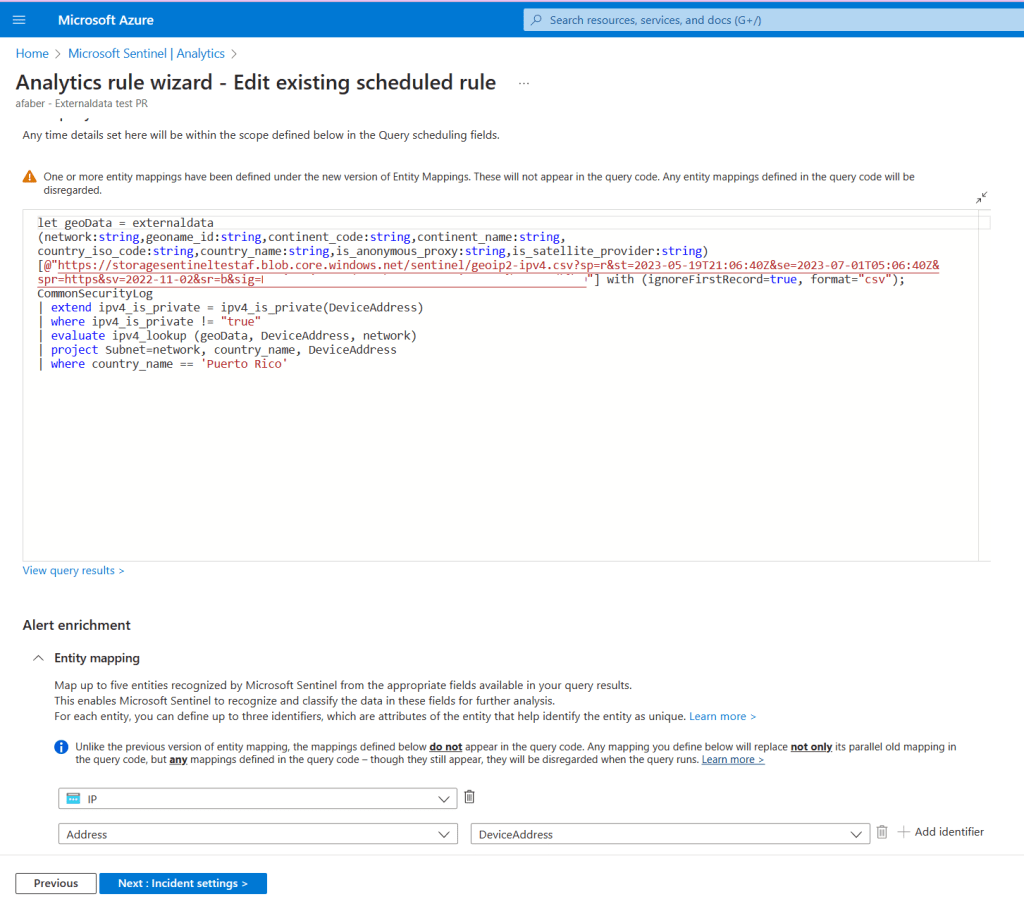The width and height of the screenshot is (1024, 911).
Task: Open the Address identifier dropdown
Action: (257, 834)
